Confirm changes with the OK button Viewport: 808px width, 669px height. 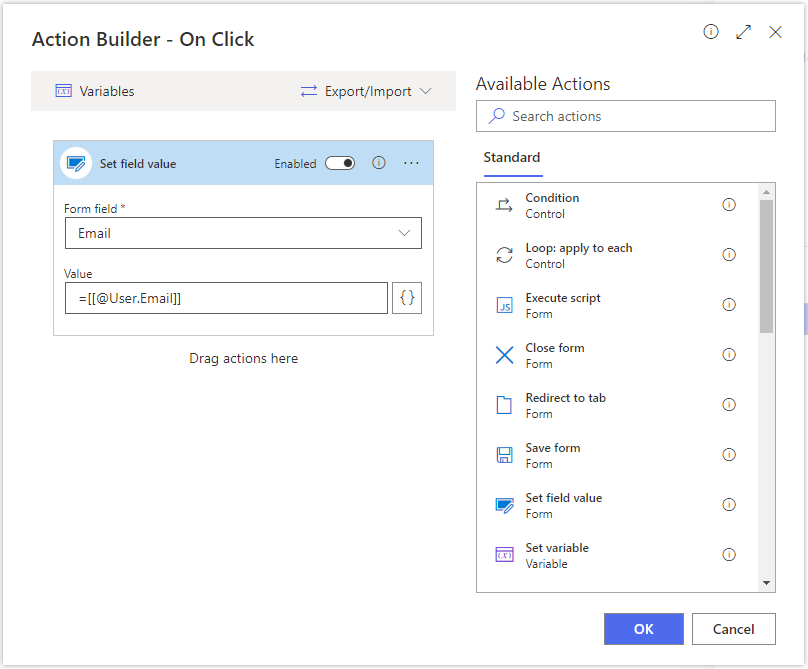point(643,628)
